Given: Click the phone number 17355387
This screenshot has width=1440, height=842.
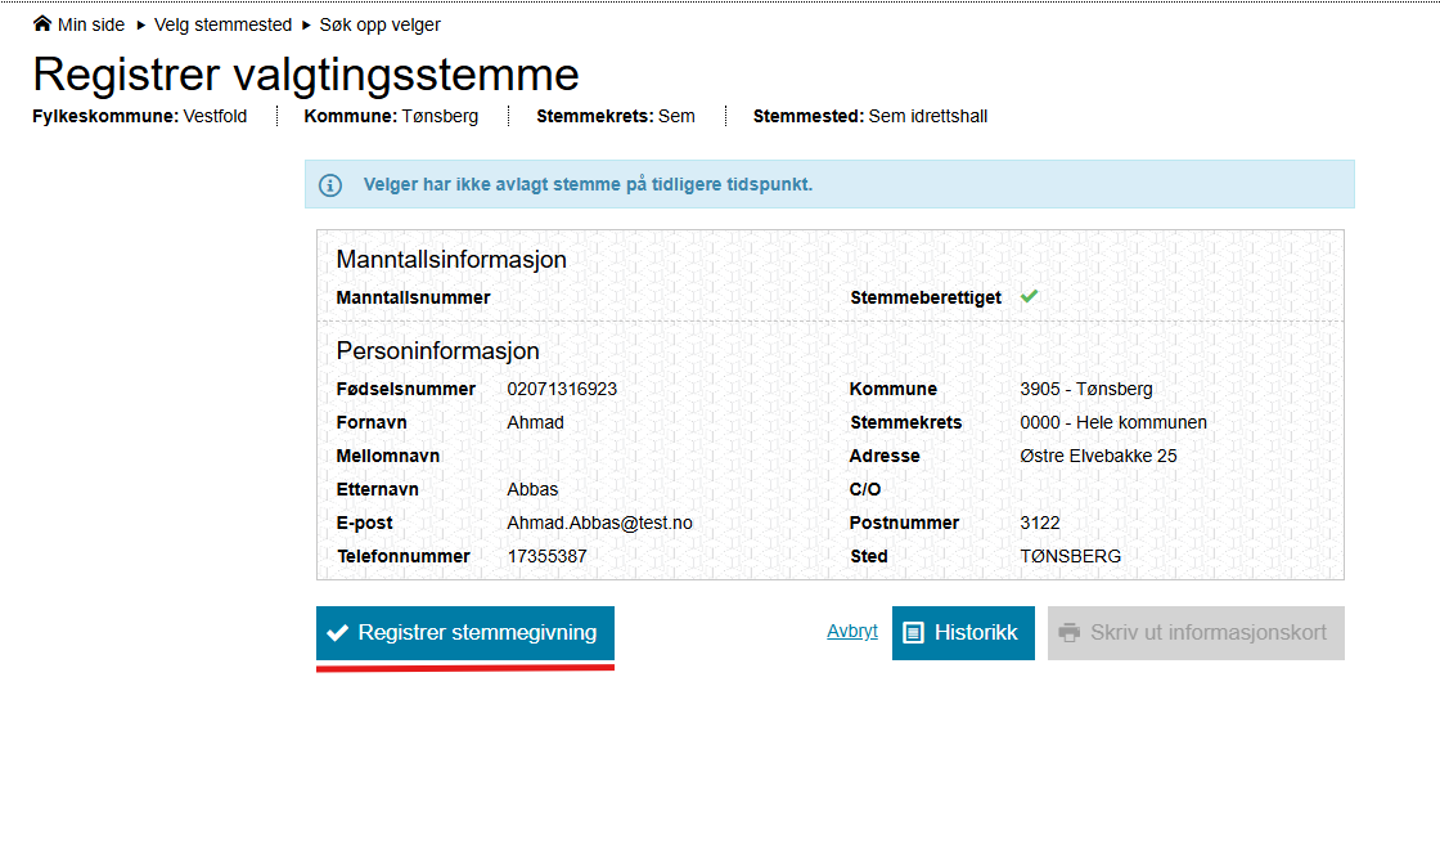Looking at the screenshot, I should tap(547, 556).
